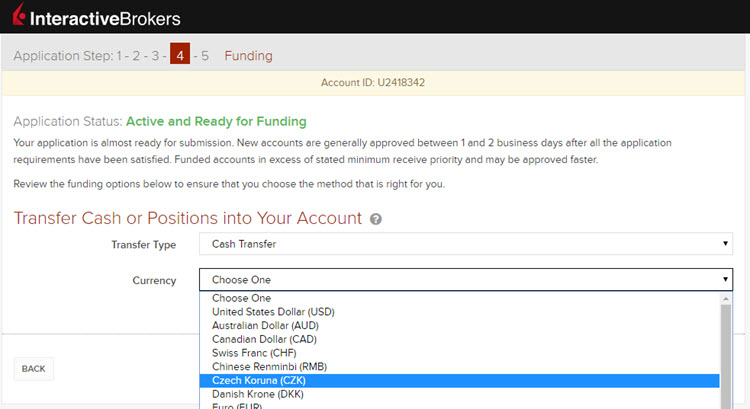Click the currency list scroll-up arrow
Image resolution: width=750 pixels, height=409 pixels.
pos(726,298)
